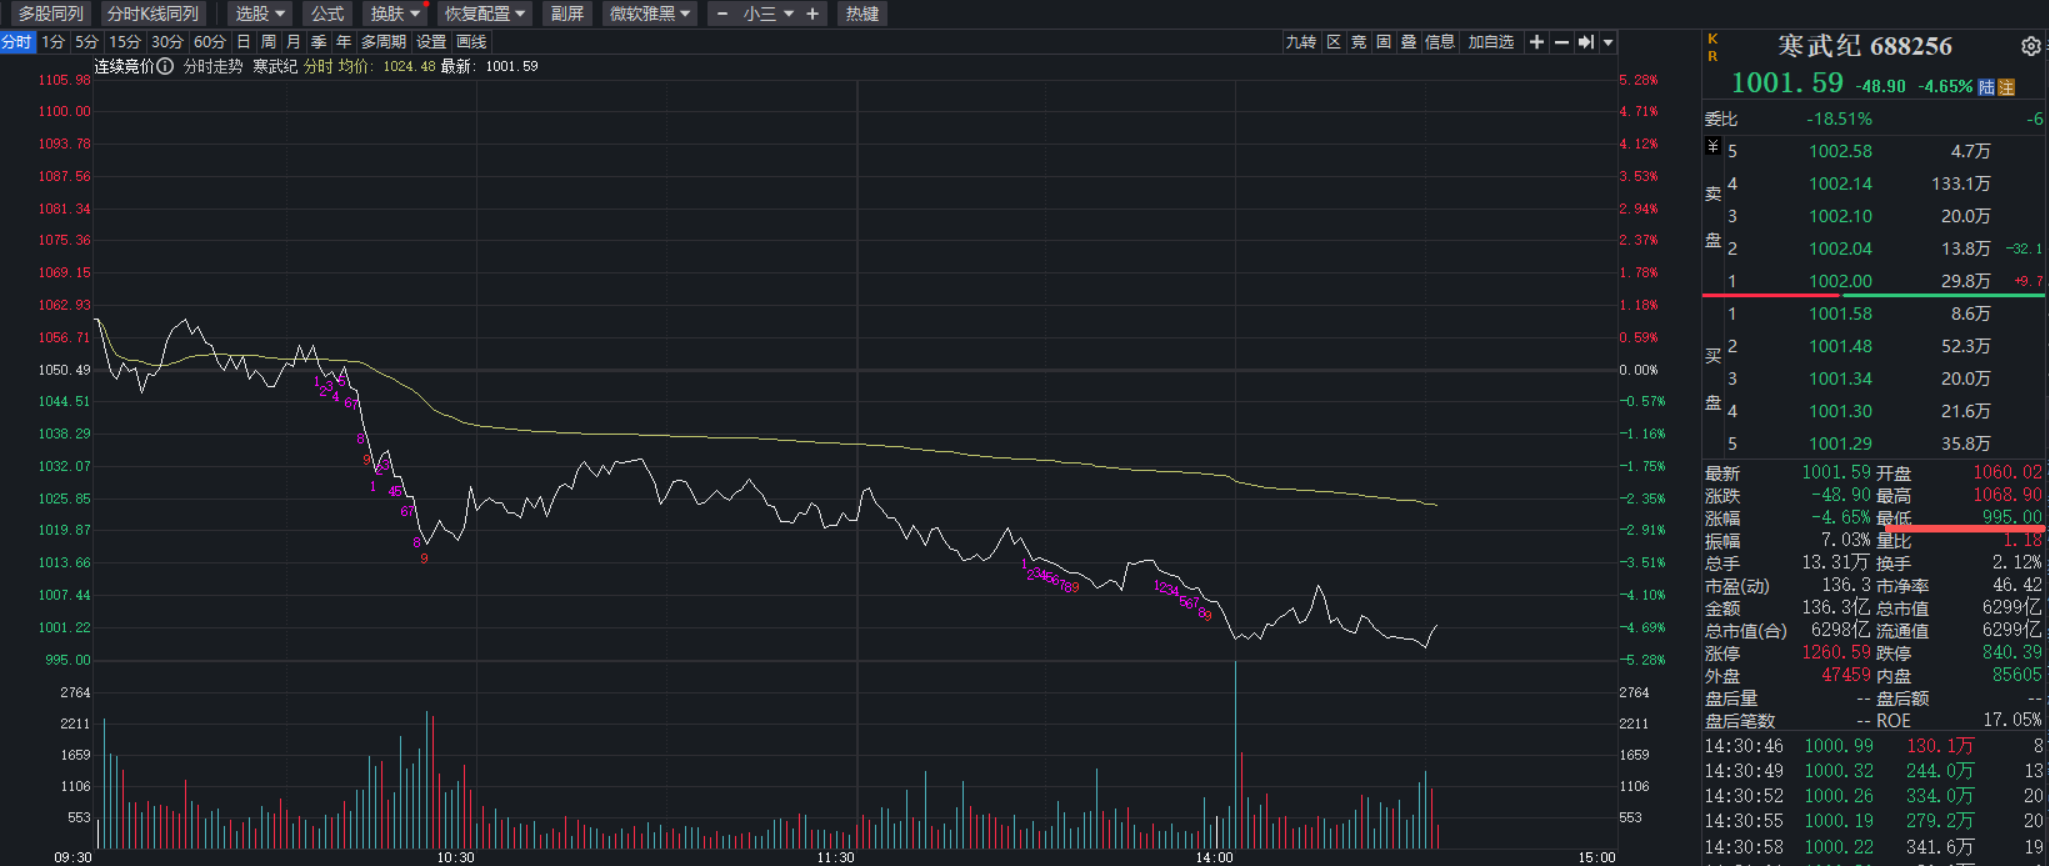The image size is (2049, 866).
Task: Click buy 1 price 1001.58
Action: coord(1840,314)
